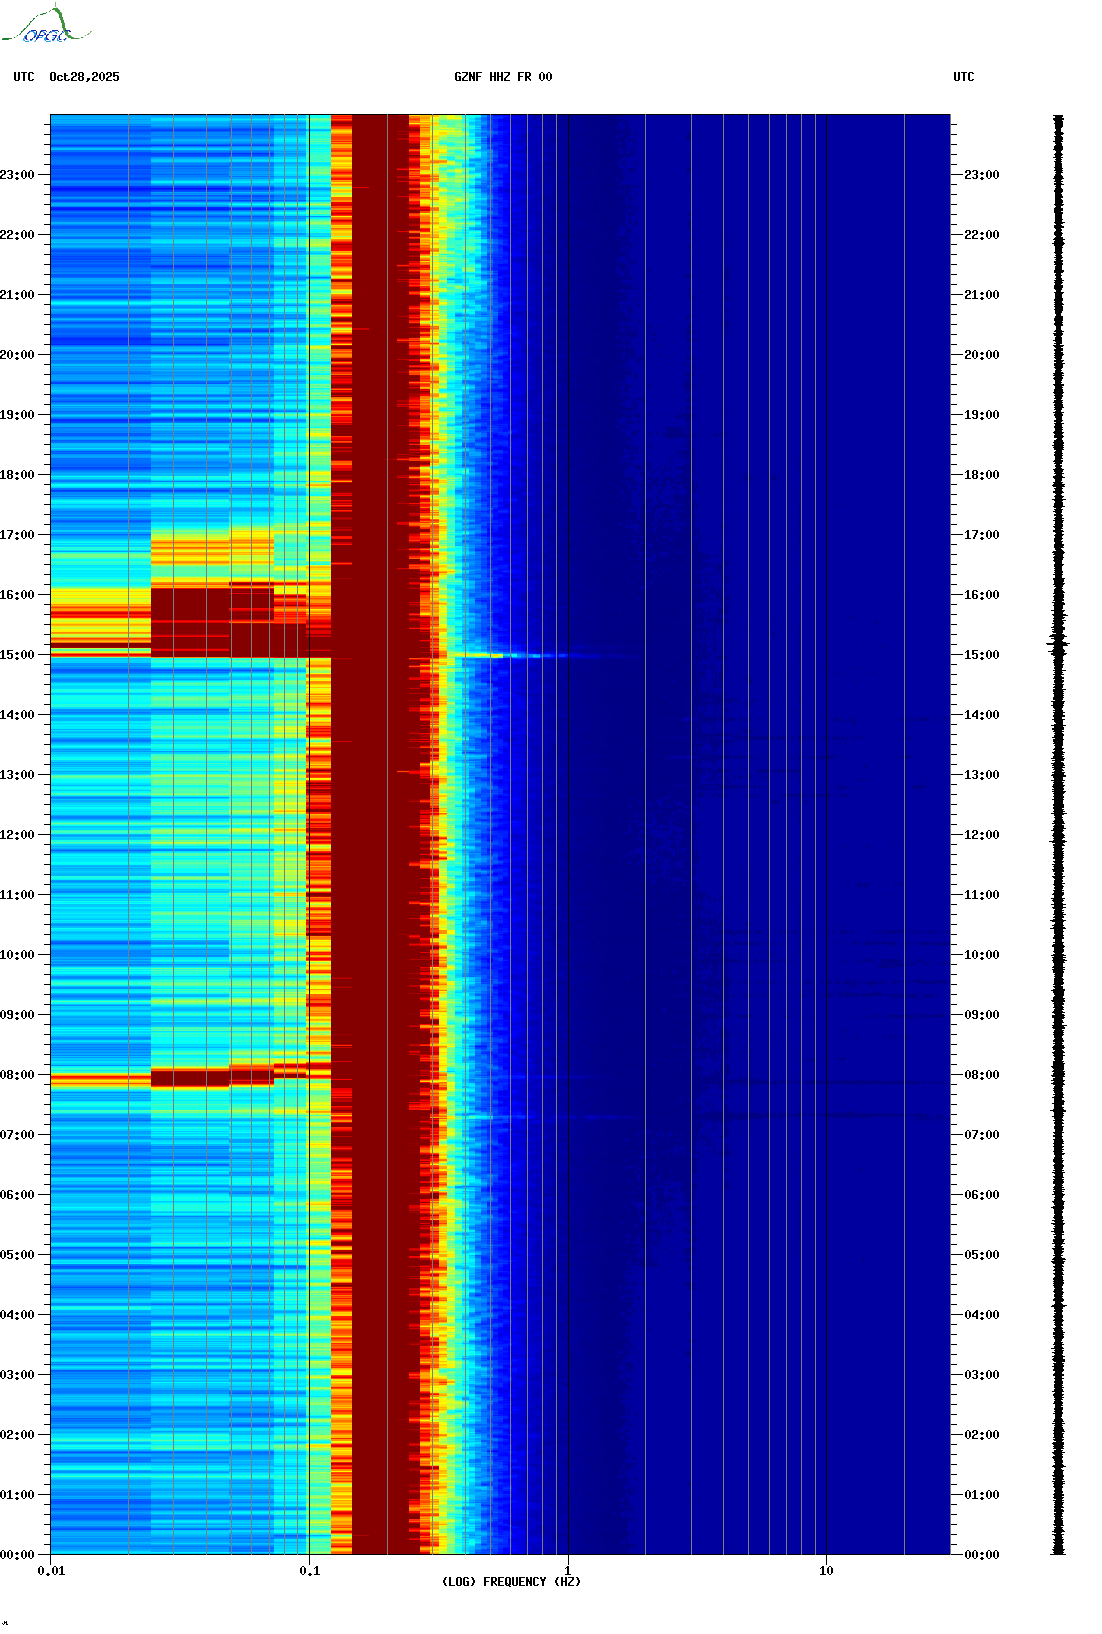Click the left 05:00 time label
The height and width of the screenshot is (1634, 1102).
point(17,1255)
